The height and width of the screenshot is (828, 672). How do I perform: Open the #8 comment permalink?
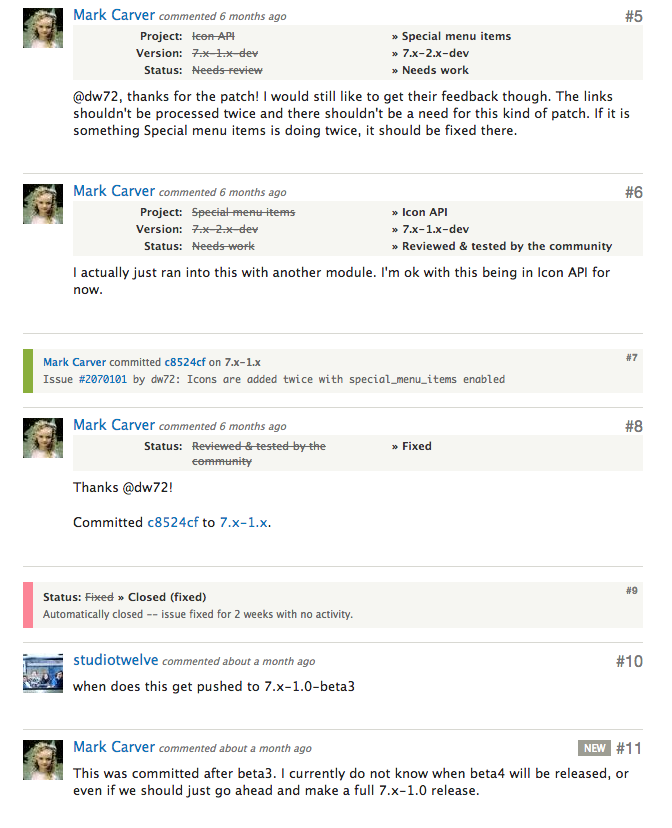(633, 426)
